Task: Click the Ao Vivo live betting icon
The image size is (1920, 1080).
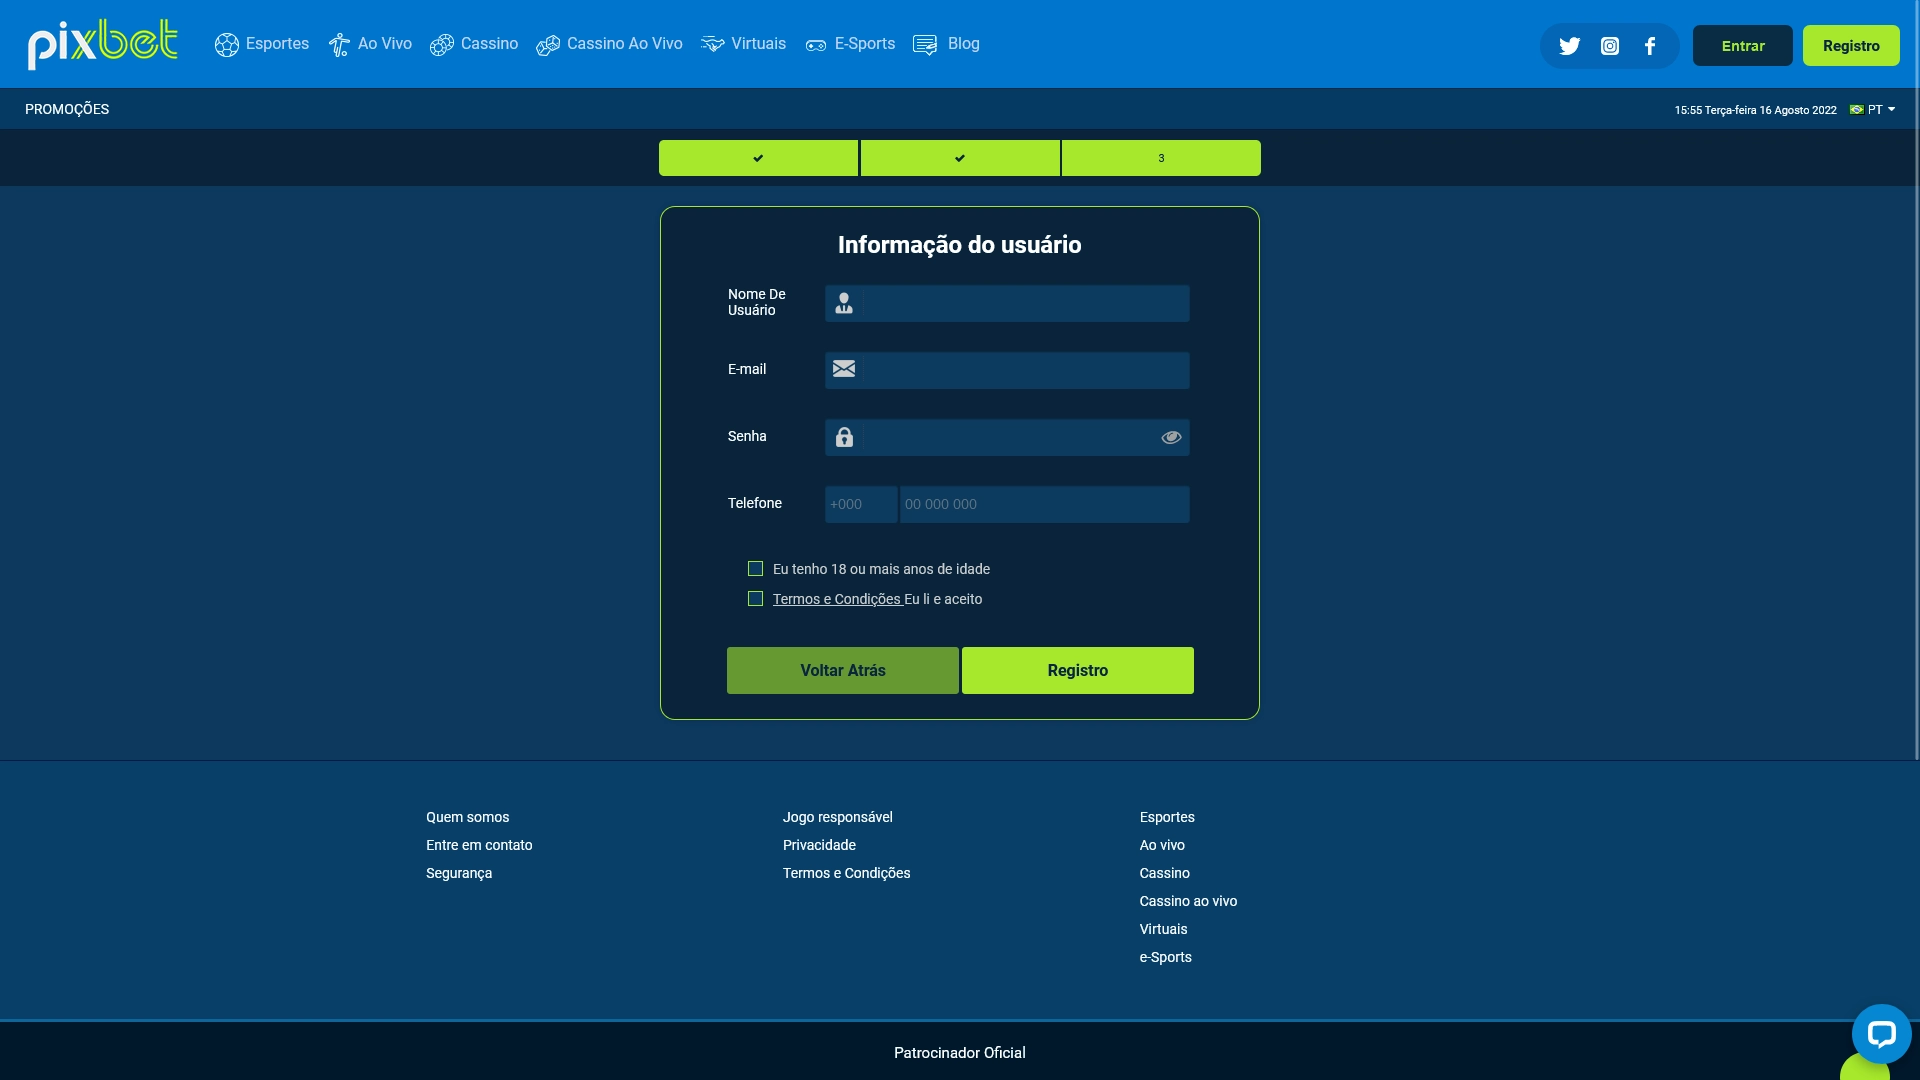Action: pyautogui.click(x=338, y=44)
